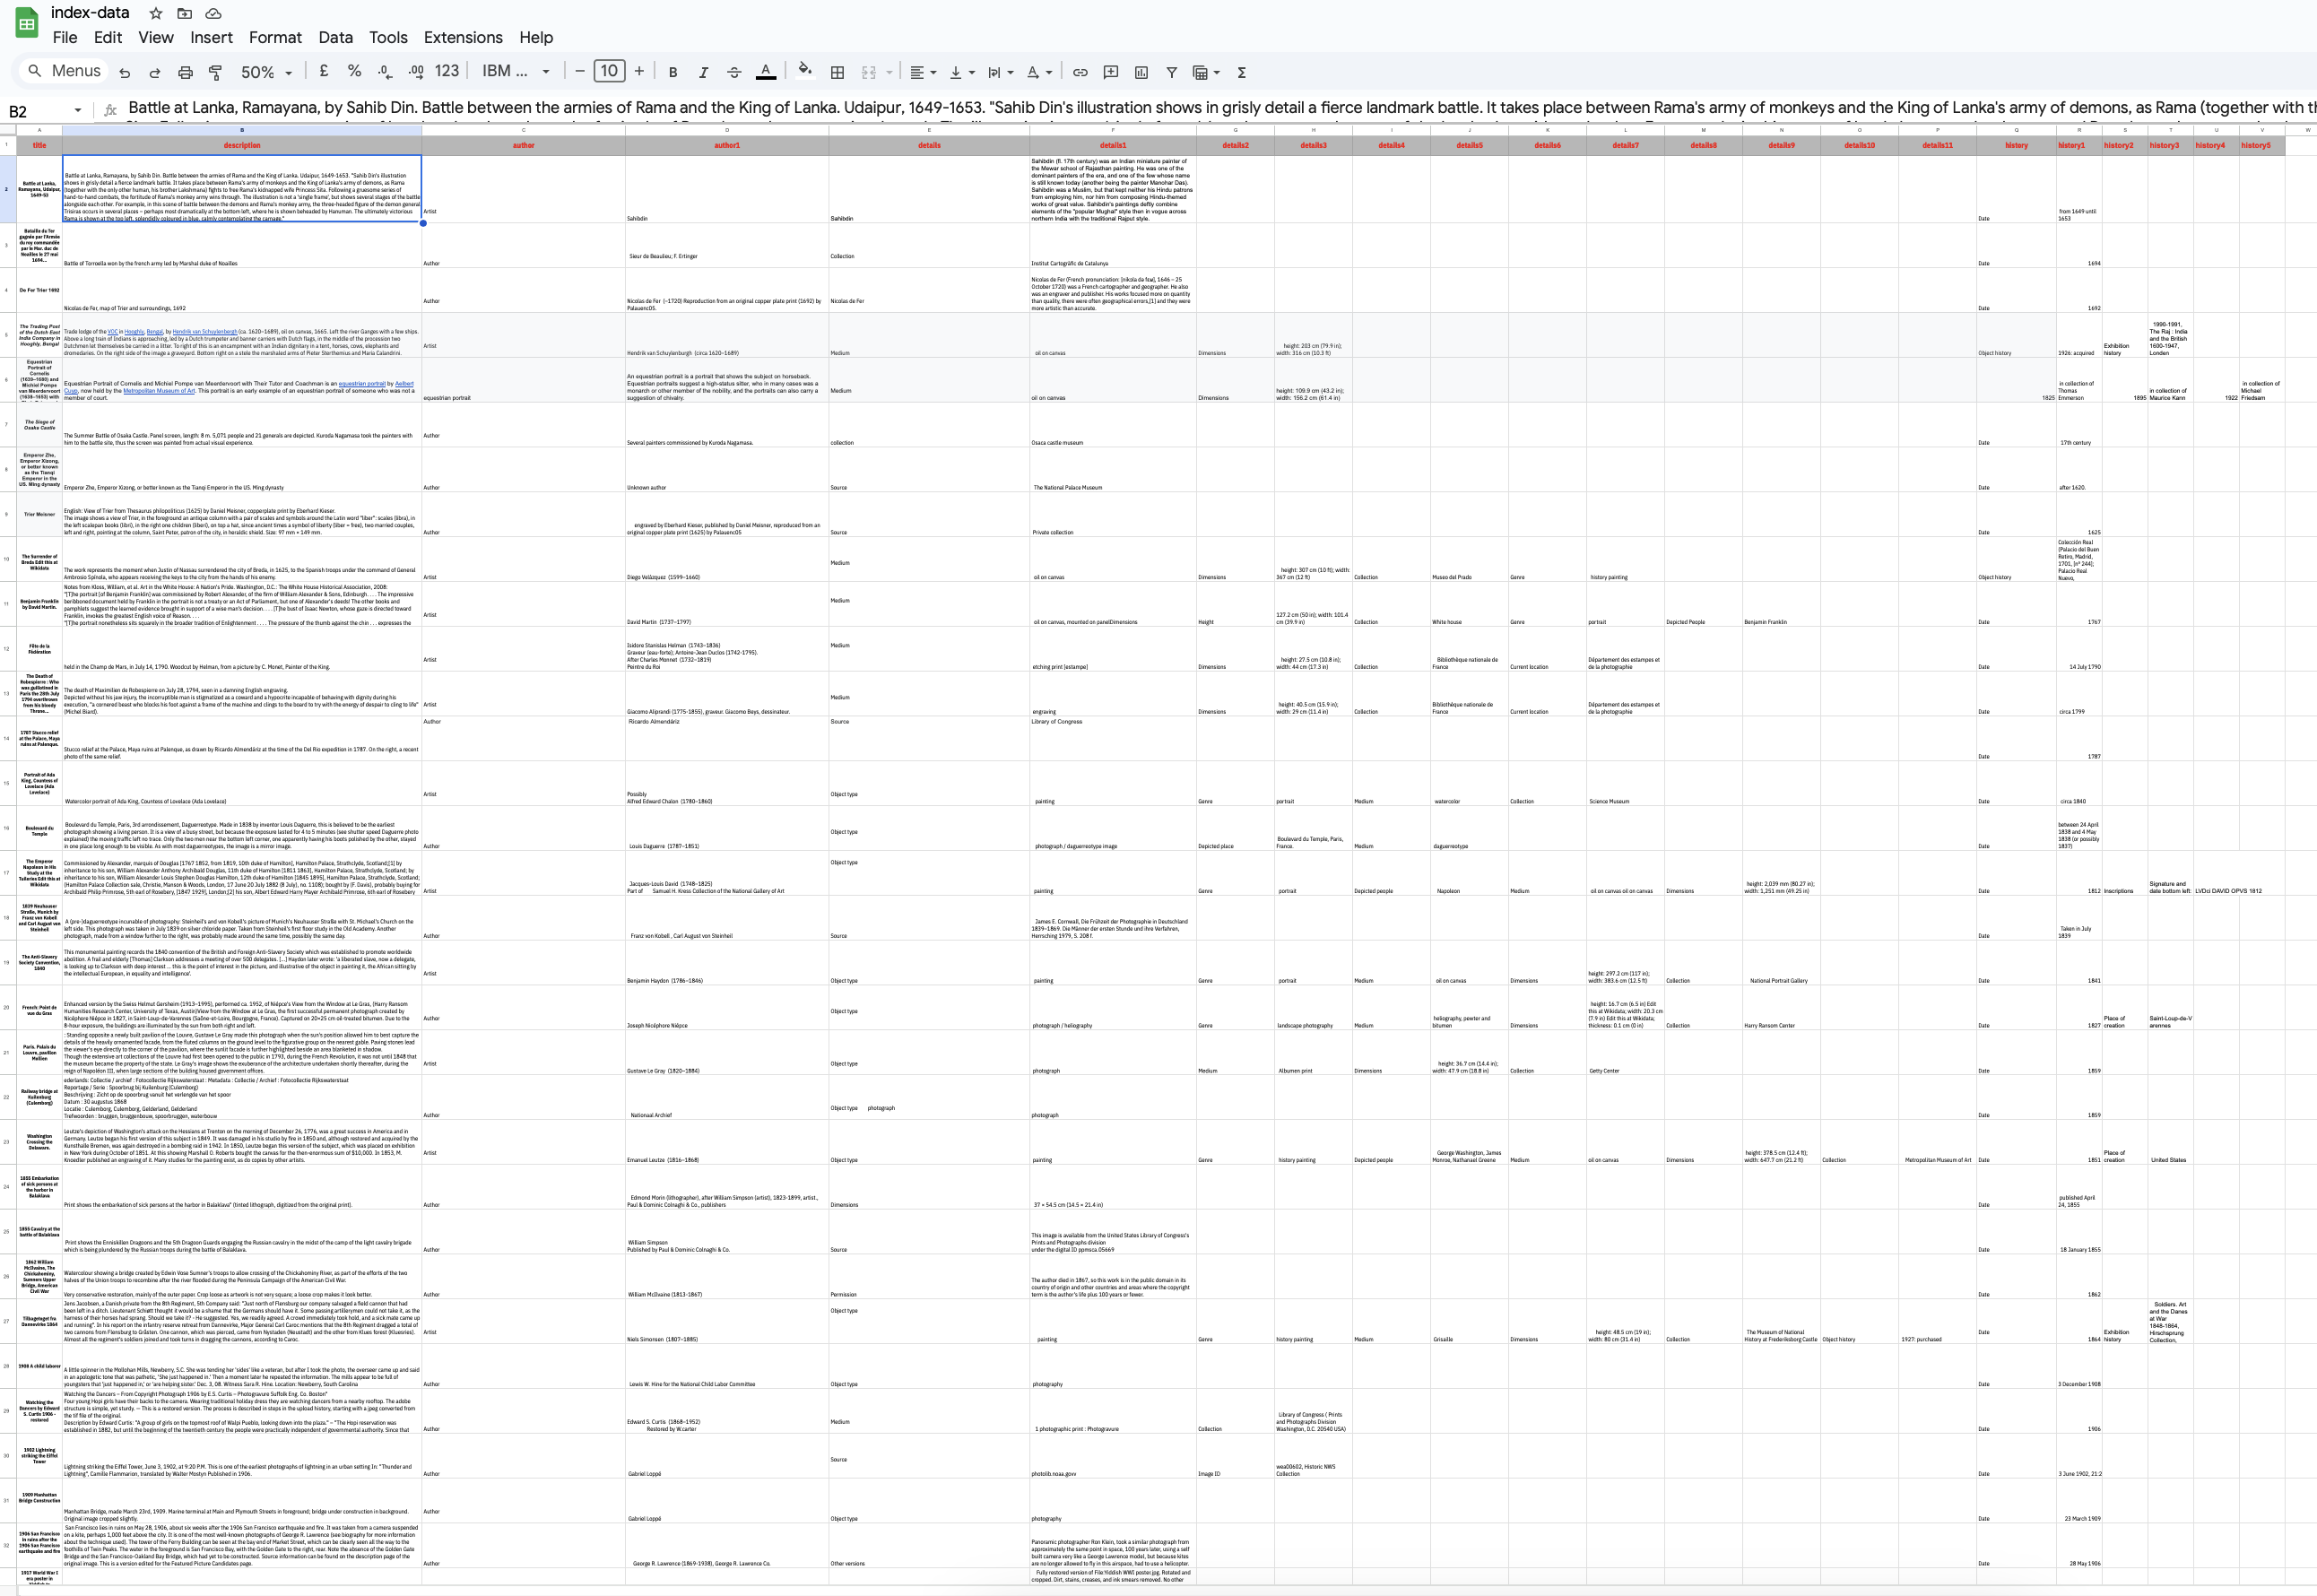Insert a chart via toolbar icon
This screenshot has width=2317, height=1596.
(1141, 72)
